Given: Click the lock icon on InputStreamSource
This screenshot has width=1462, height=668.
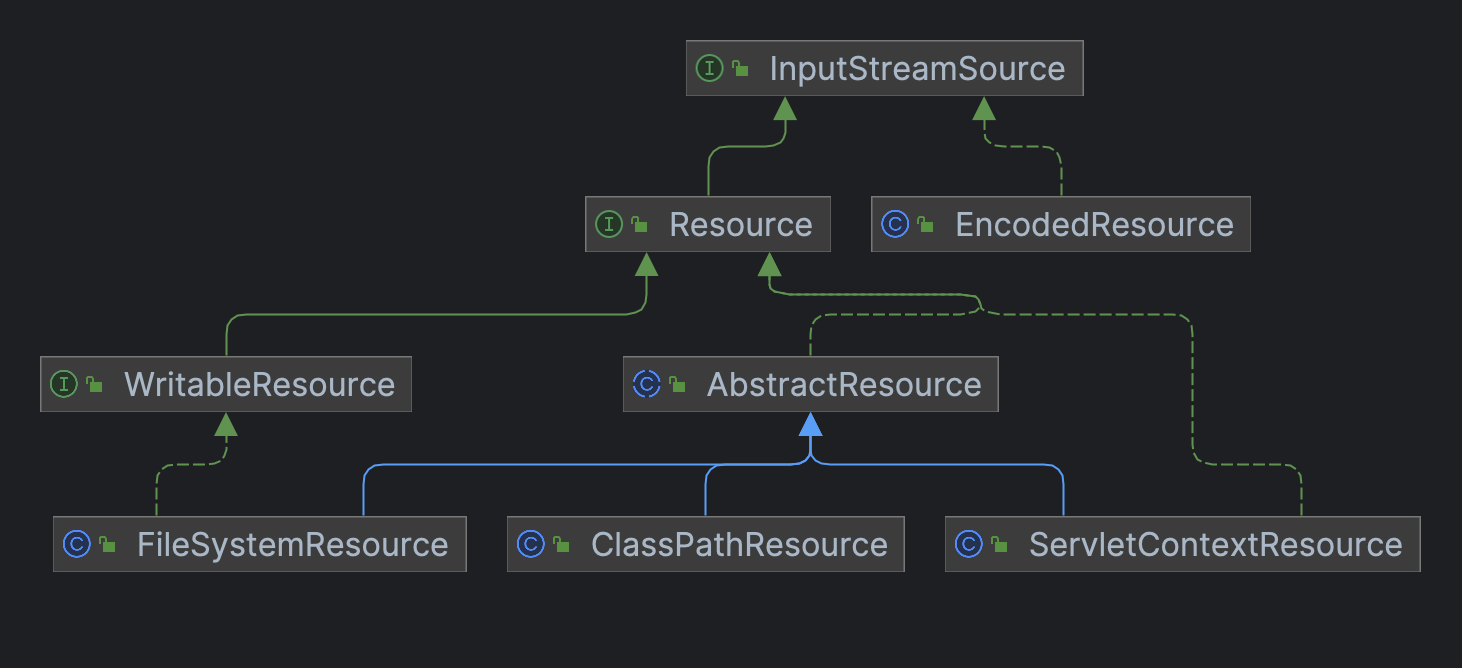Looking at the screenshot, I should (740, 68).
